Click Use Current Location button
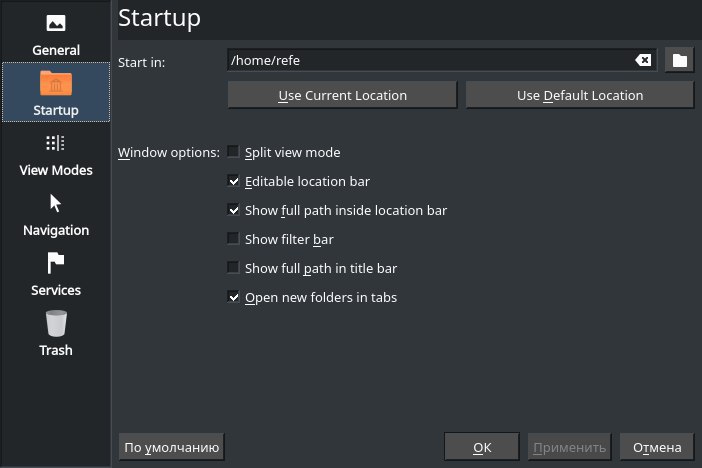The width and height of the screenshot is (702, 468). (x=342, y=95)
